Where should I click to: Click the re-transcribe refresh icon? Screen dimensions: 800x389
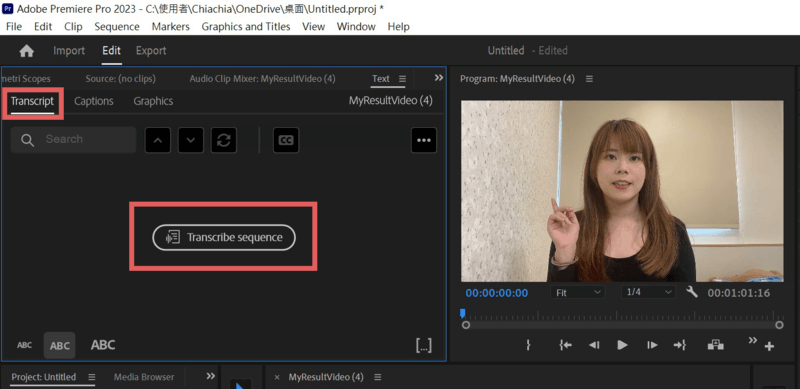(x=224, y=140)
